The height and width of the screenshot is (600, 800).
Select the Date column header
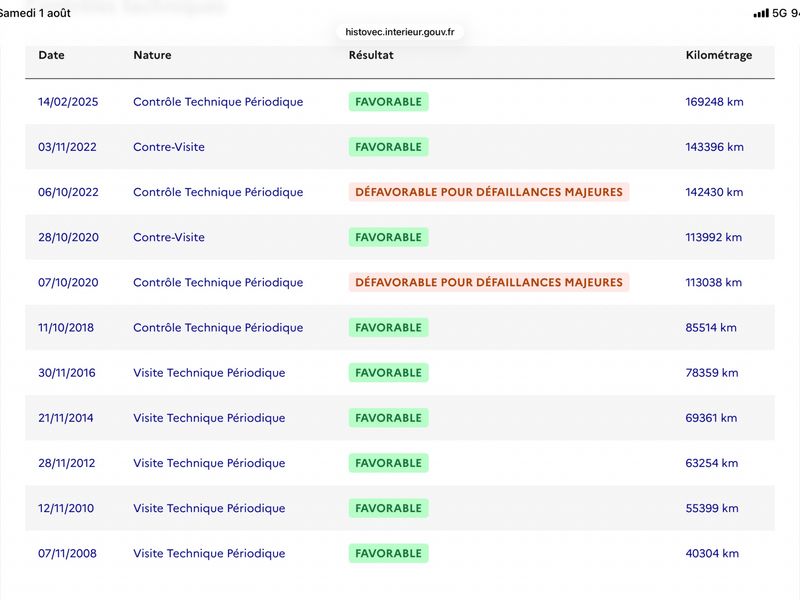click(52, 55)
